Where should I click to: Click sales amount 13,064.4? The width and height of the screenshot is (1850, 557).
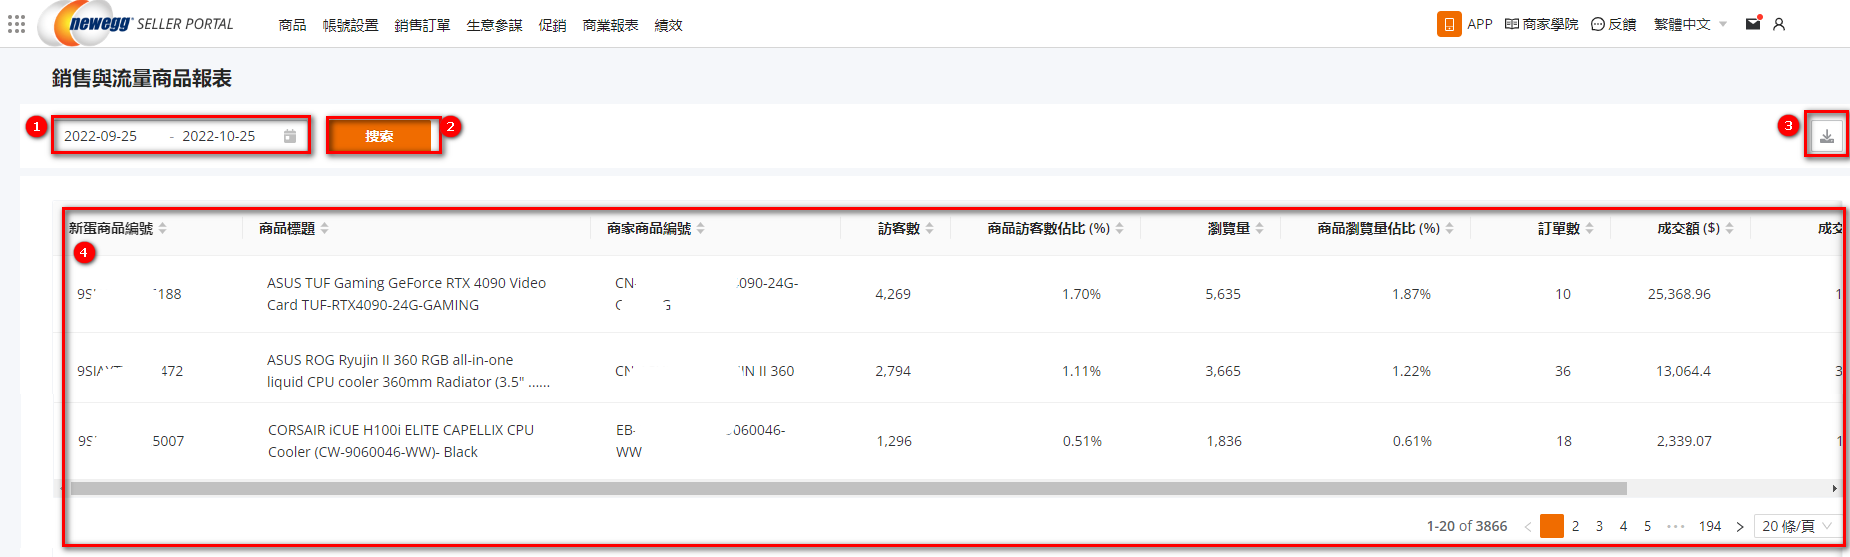pos(1683,371)
